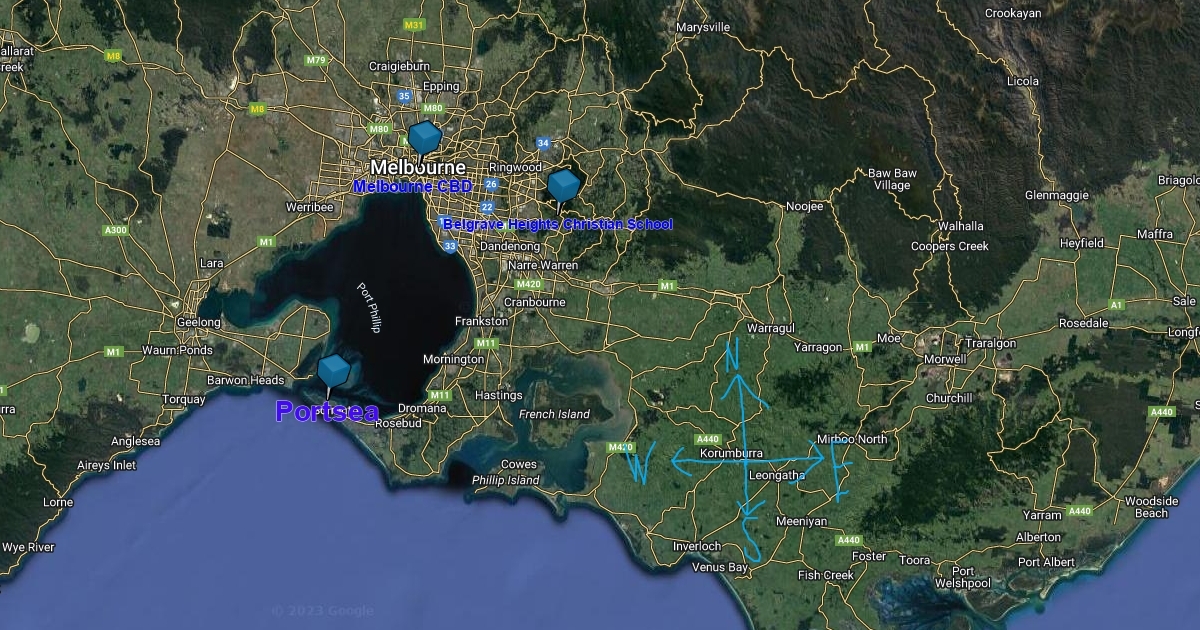
Task: Select the blue route 35 shield
Action: coord(404,96)
